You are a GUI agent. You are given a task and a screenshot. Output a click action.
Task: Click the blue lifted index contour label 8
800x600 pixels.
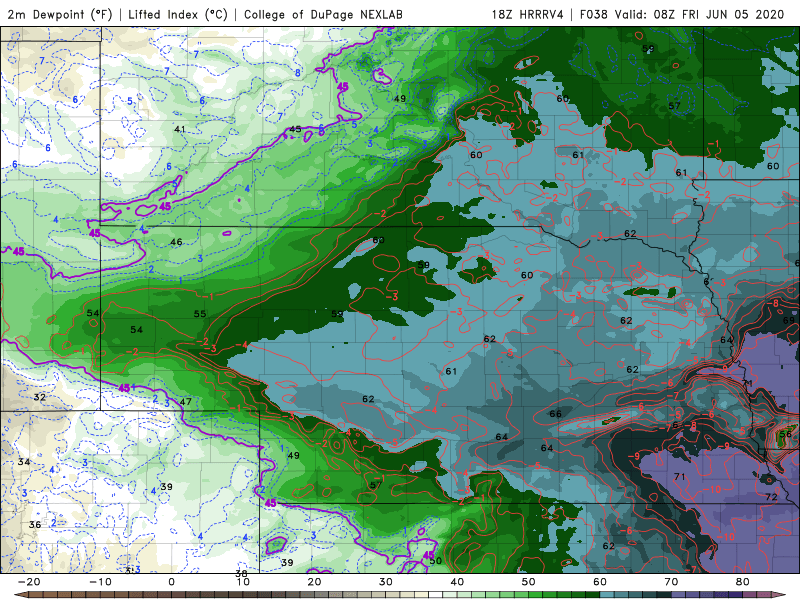coord(298,73)
